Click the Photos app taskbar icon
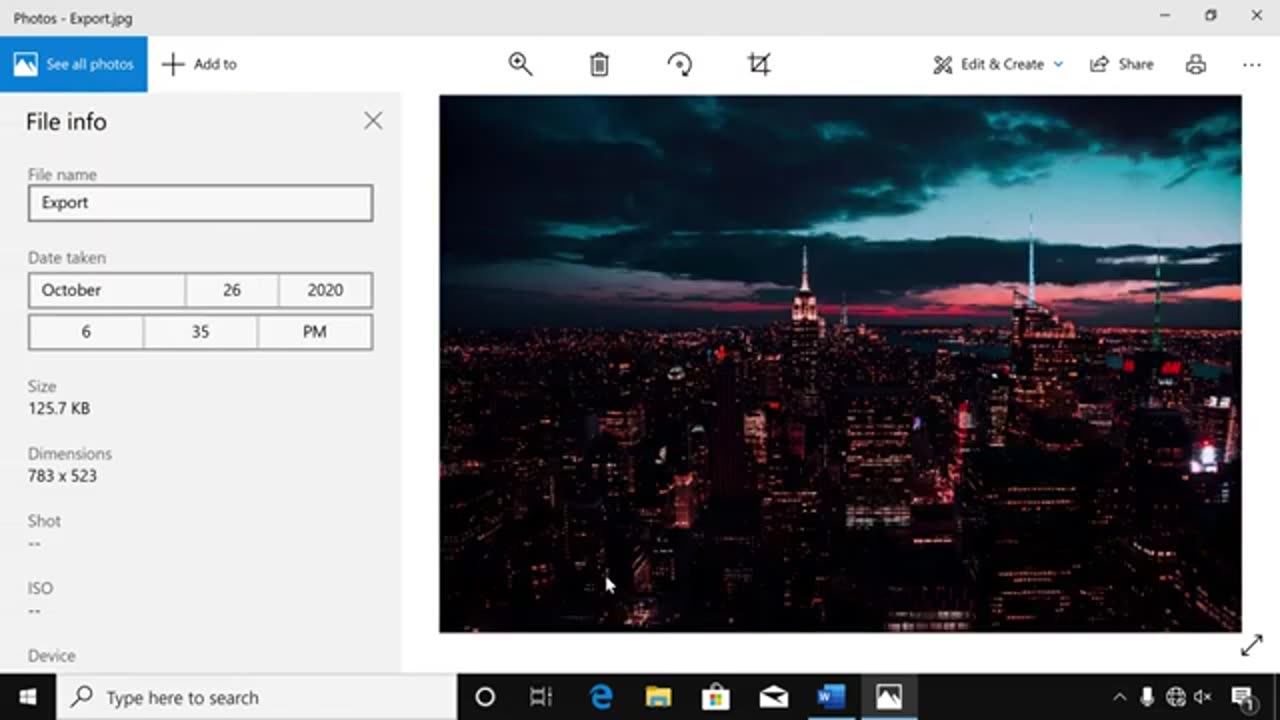 (x=888, y=697)
